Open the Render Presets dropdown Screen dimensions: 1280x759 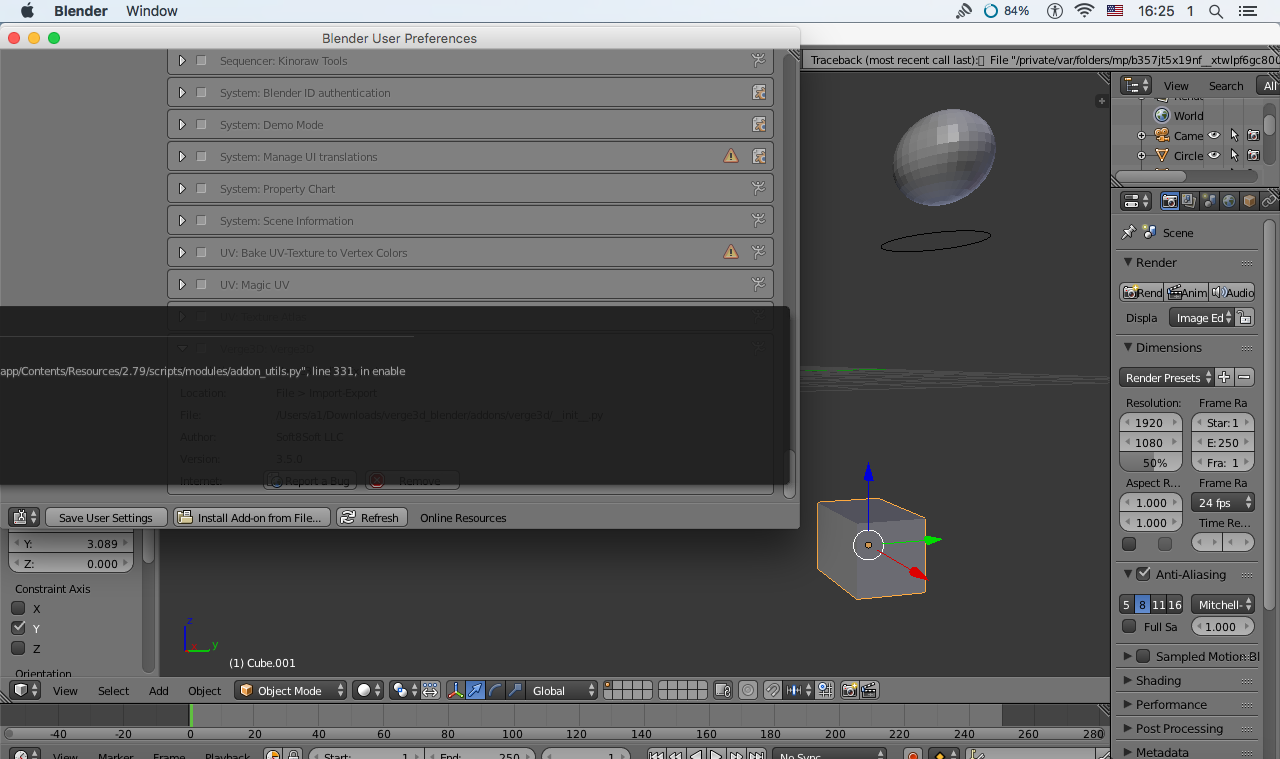click(x=1166, y=377)
